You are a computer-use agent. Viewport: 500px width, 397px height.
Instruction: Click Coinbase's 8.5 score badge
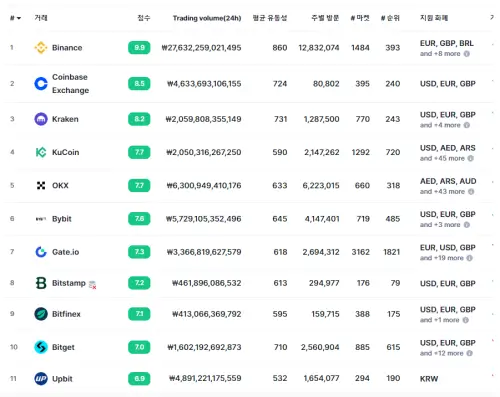[139, 83]
